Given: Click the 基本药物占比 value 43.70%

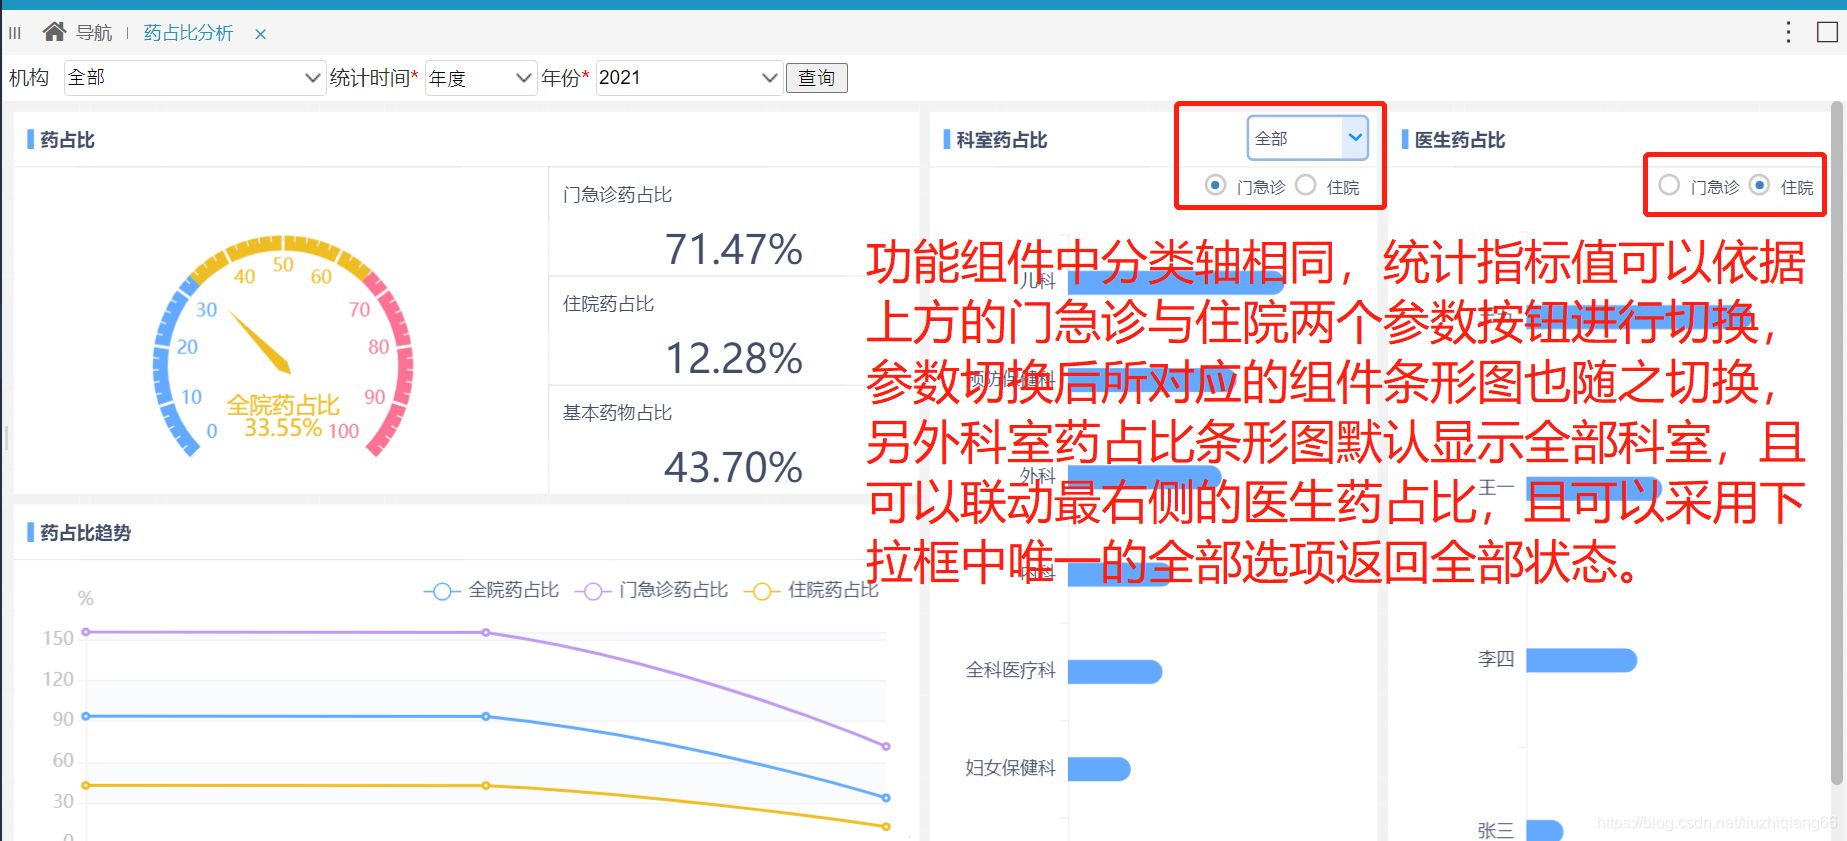Looking at the screenshot, I should [x=733, y=467].
